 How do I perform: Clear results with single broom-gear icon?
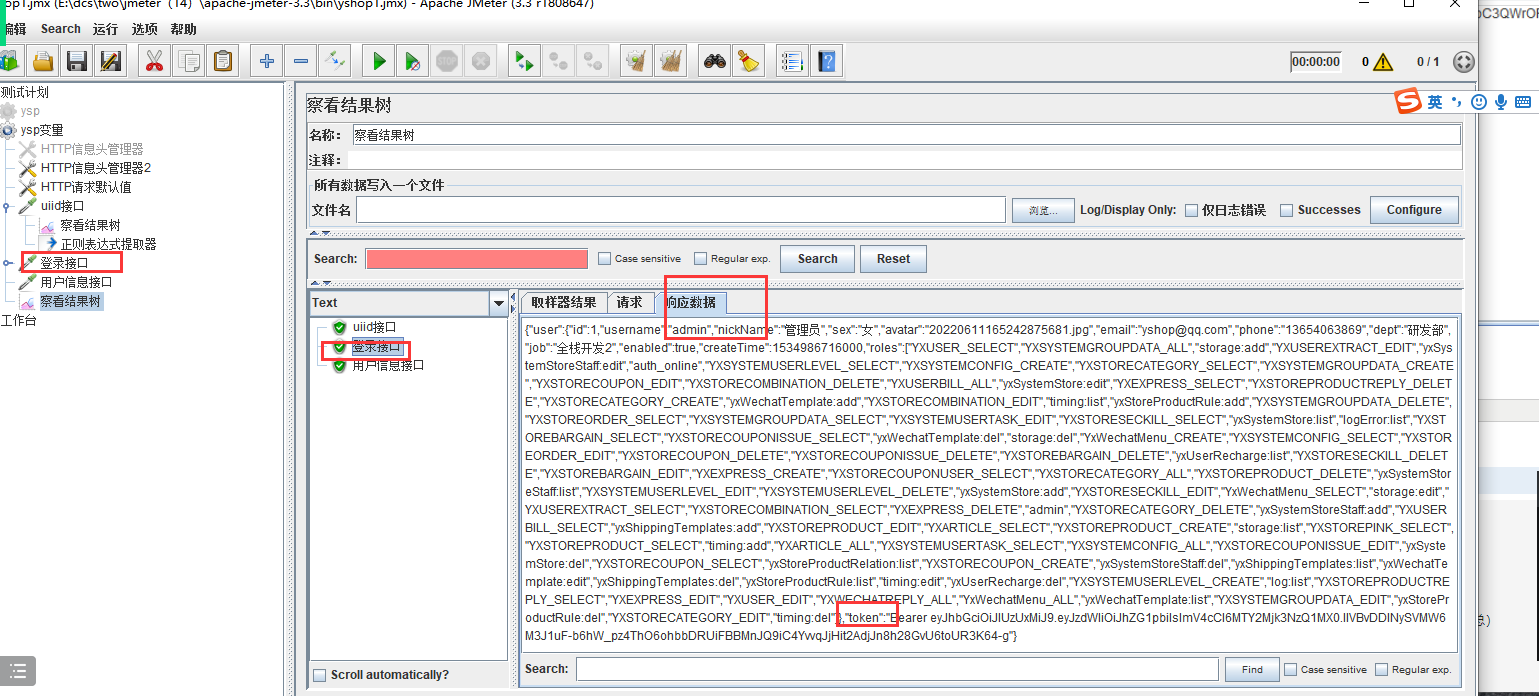coord(636,62)
